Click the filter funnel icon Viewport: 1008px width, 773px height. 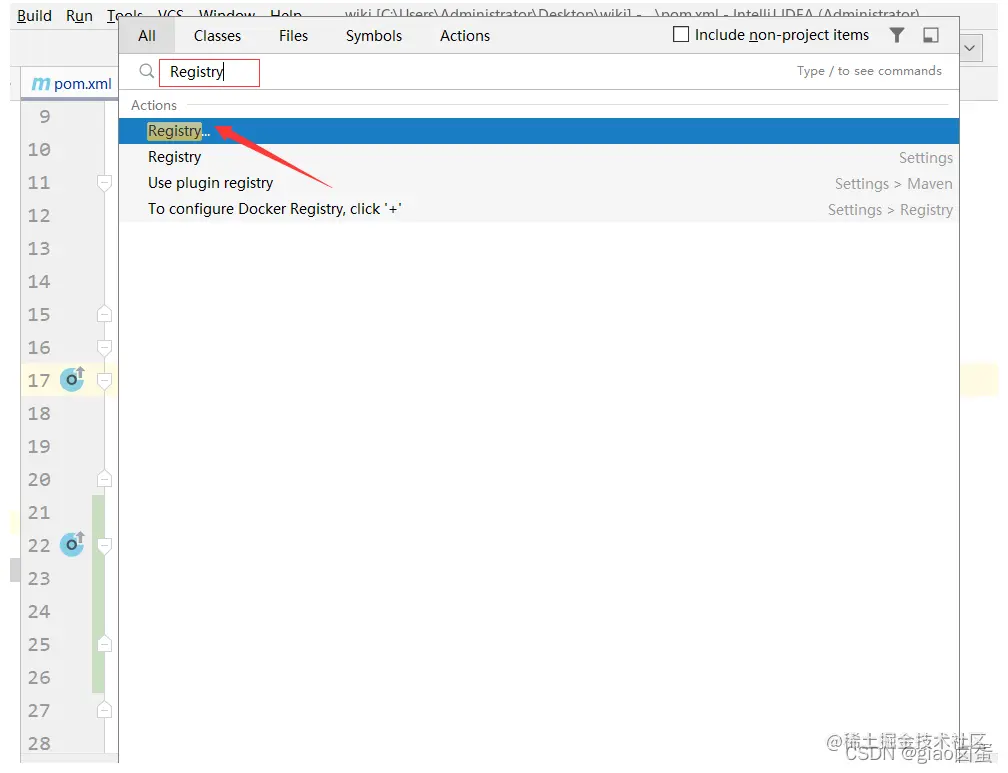[896, 35]
